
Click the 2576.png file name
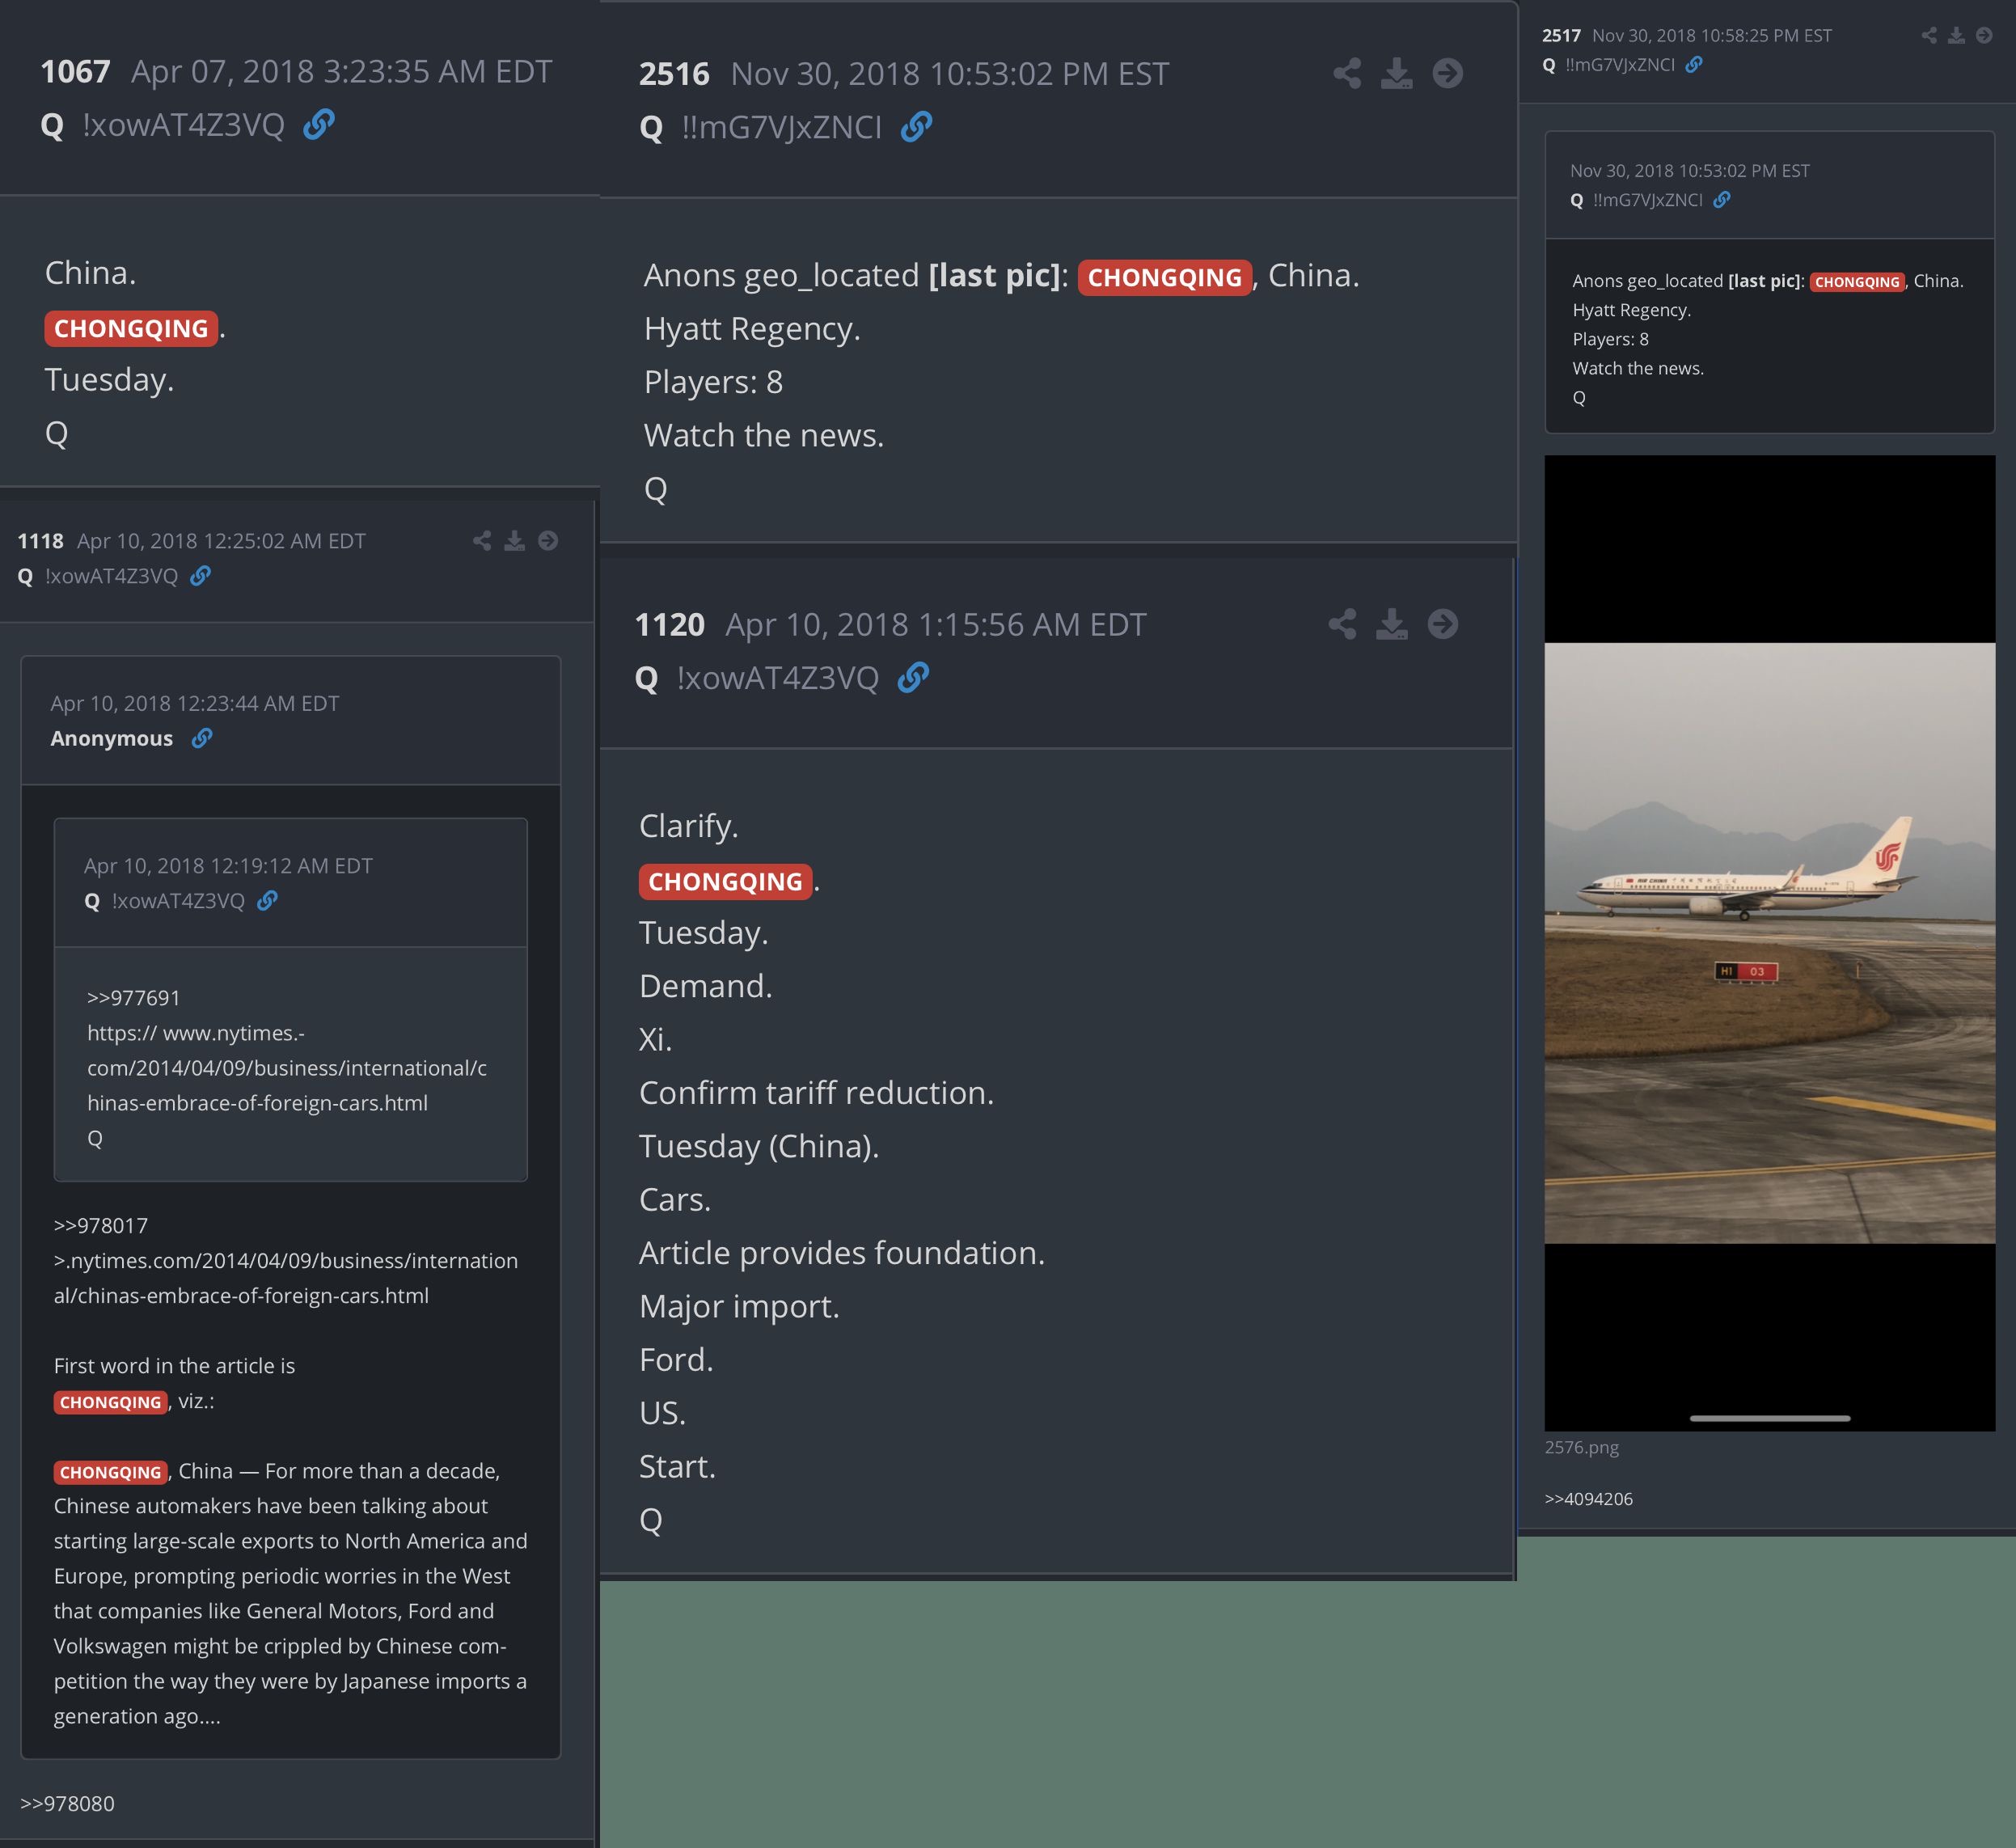1581,1447
